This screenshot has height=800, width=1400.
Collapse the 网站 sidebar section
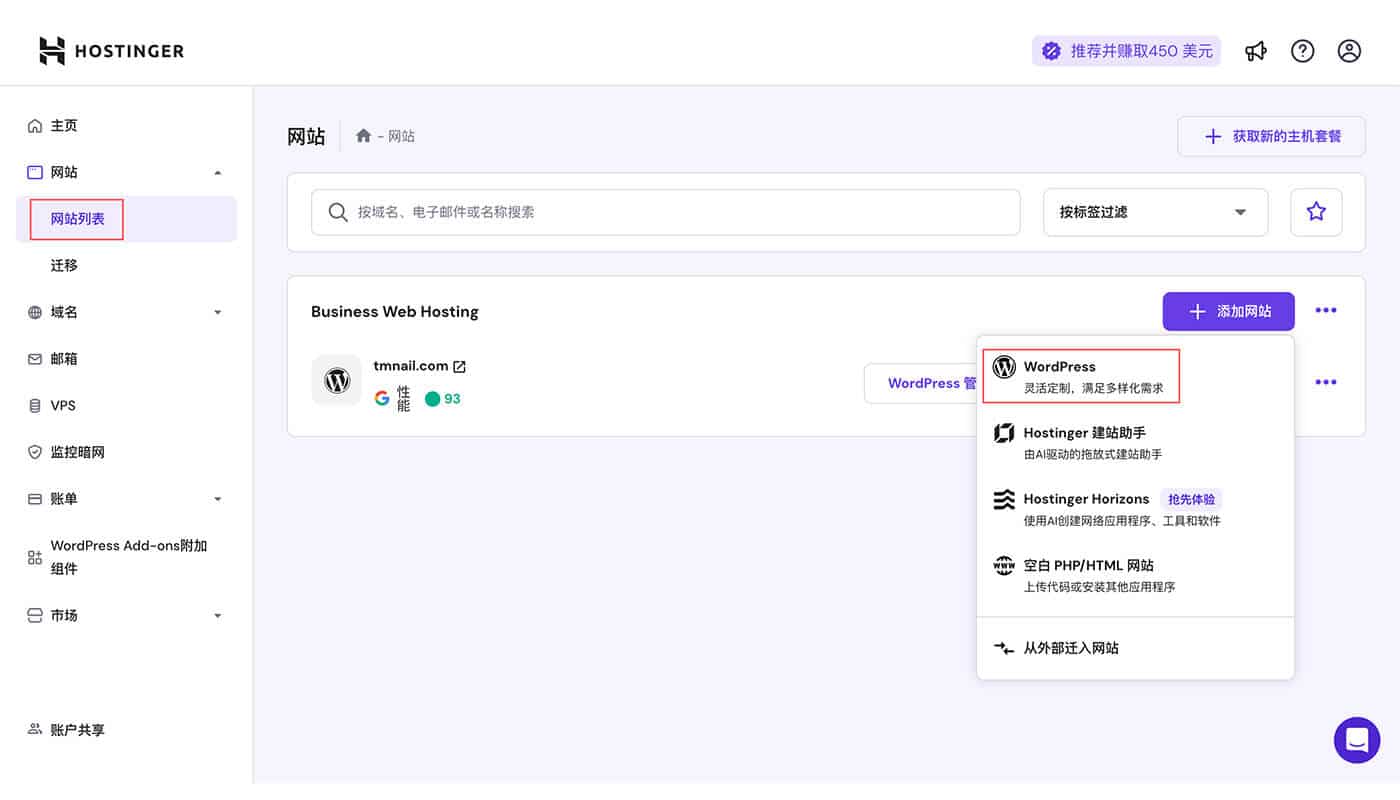(217, 172)
